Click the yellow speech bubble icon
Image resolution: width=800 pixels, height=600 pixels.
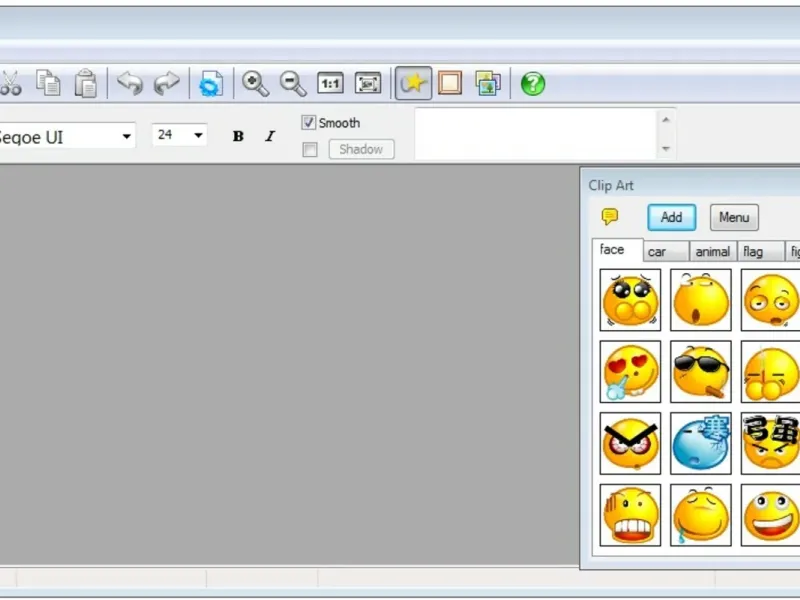click(610, 216)
